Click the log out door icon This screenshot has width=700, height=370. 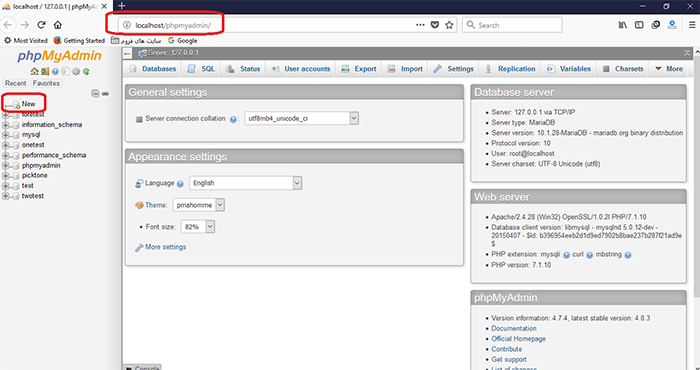pyautogui.click(x=44, y=71)
